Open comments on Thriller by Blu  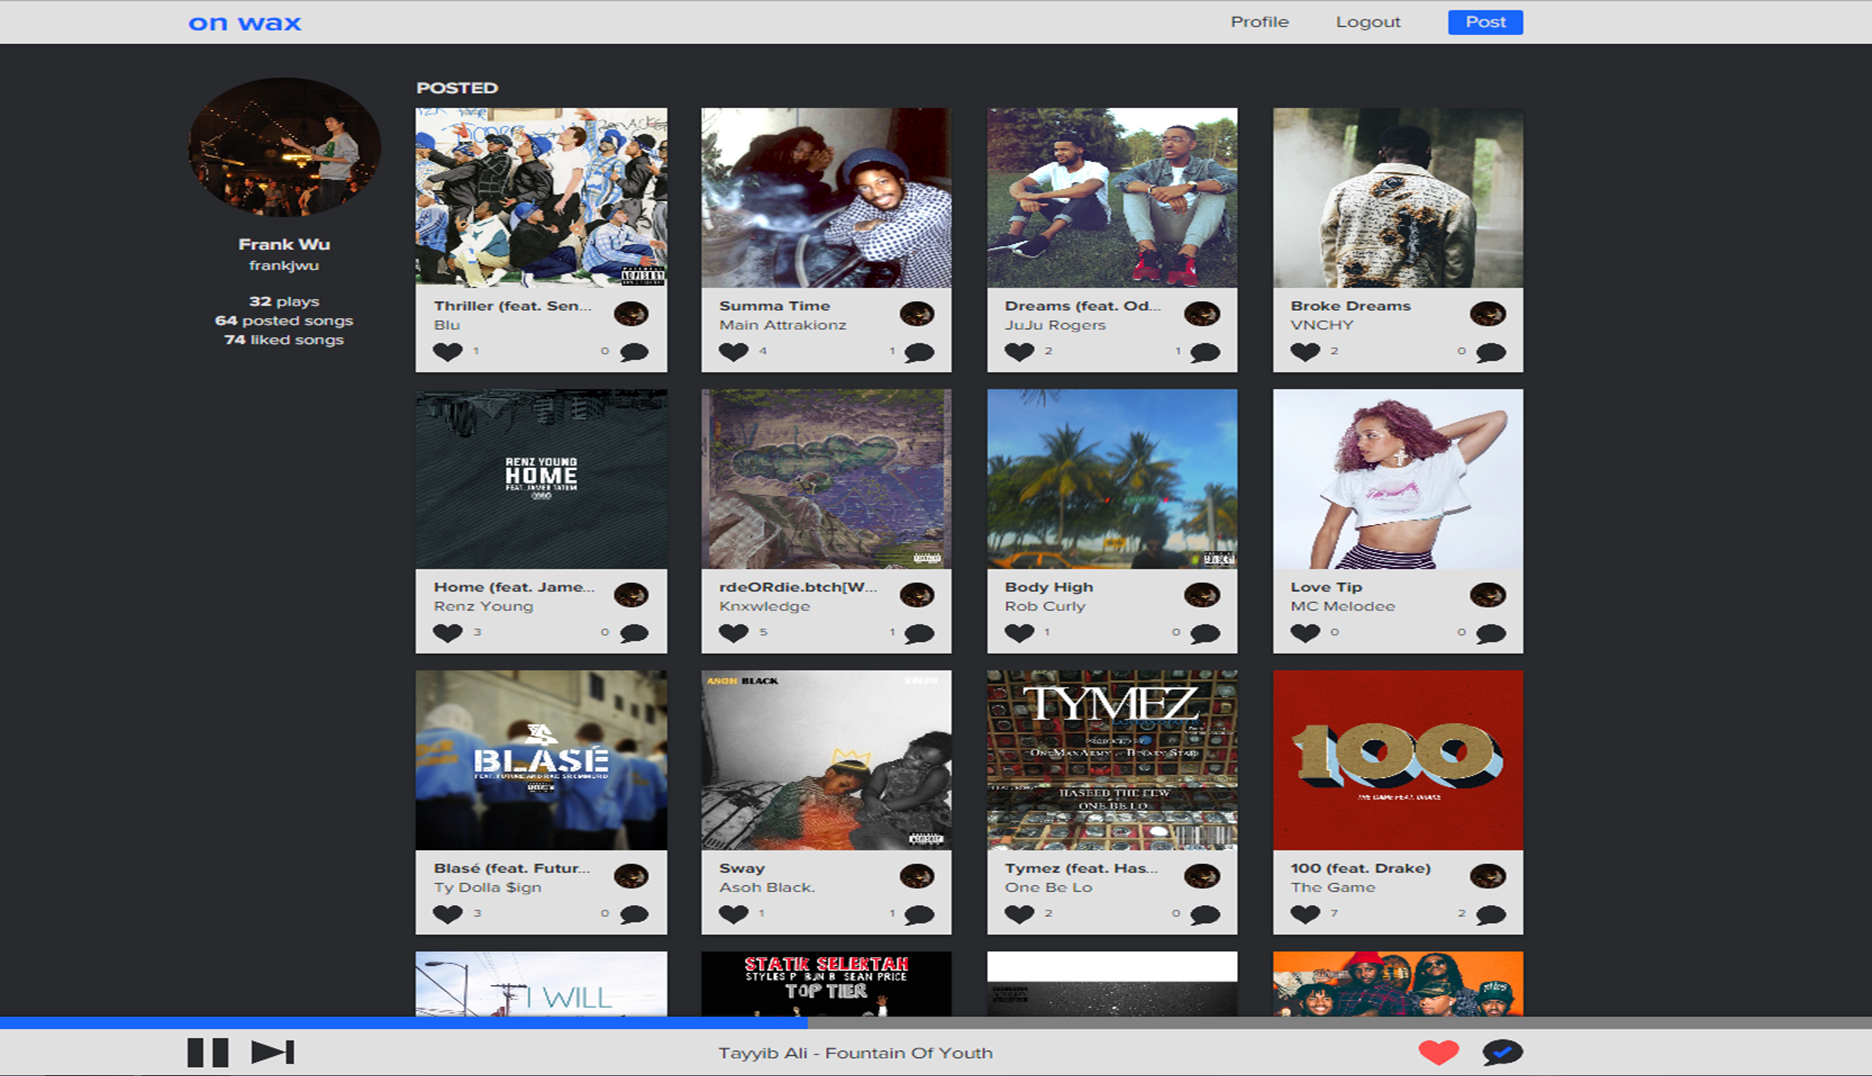[634, 352]
